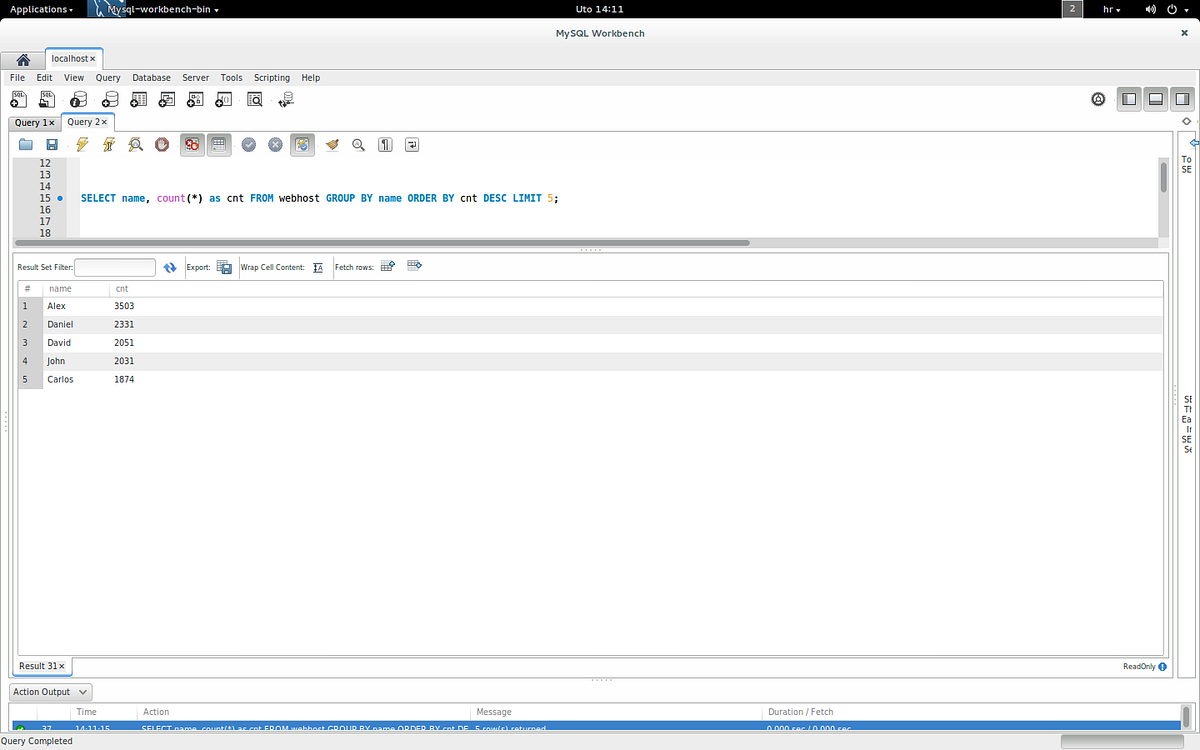Close the Query 2 tab
The image size is (1200, 750).
pos(104,122)
